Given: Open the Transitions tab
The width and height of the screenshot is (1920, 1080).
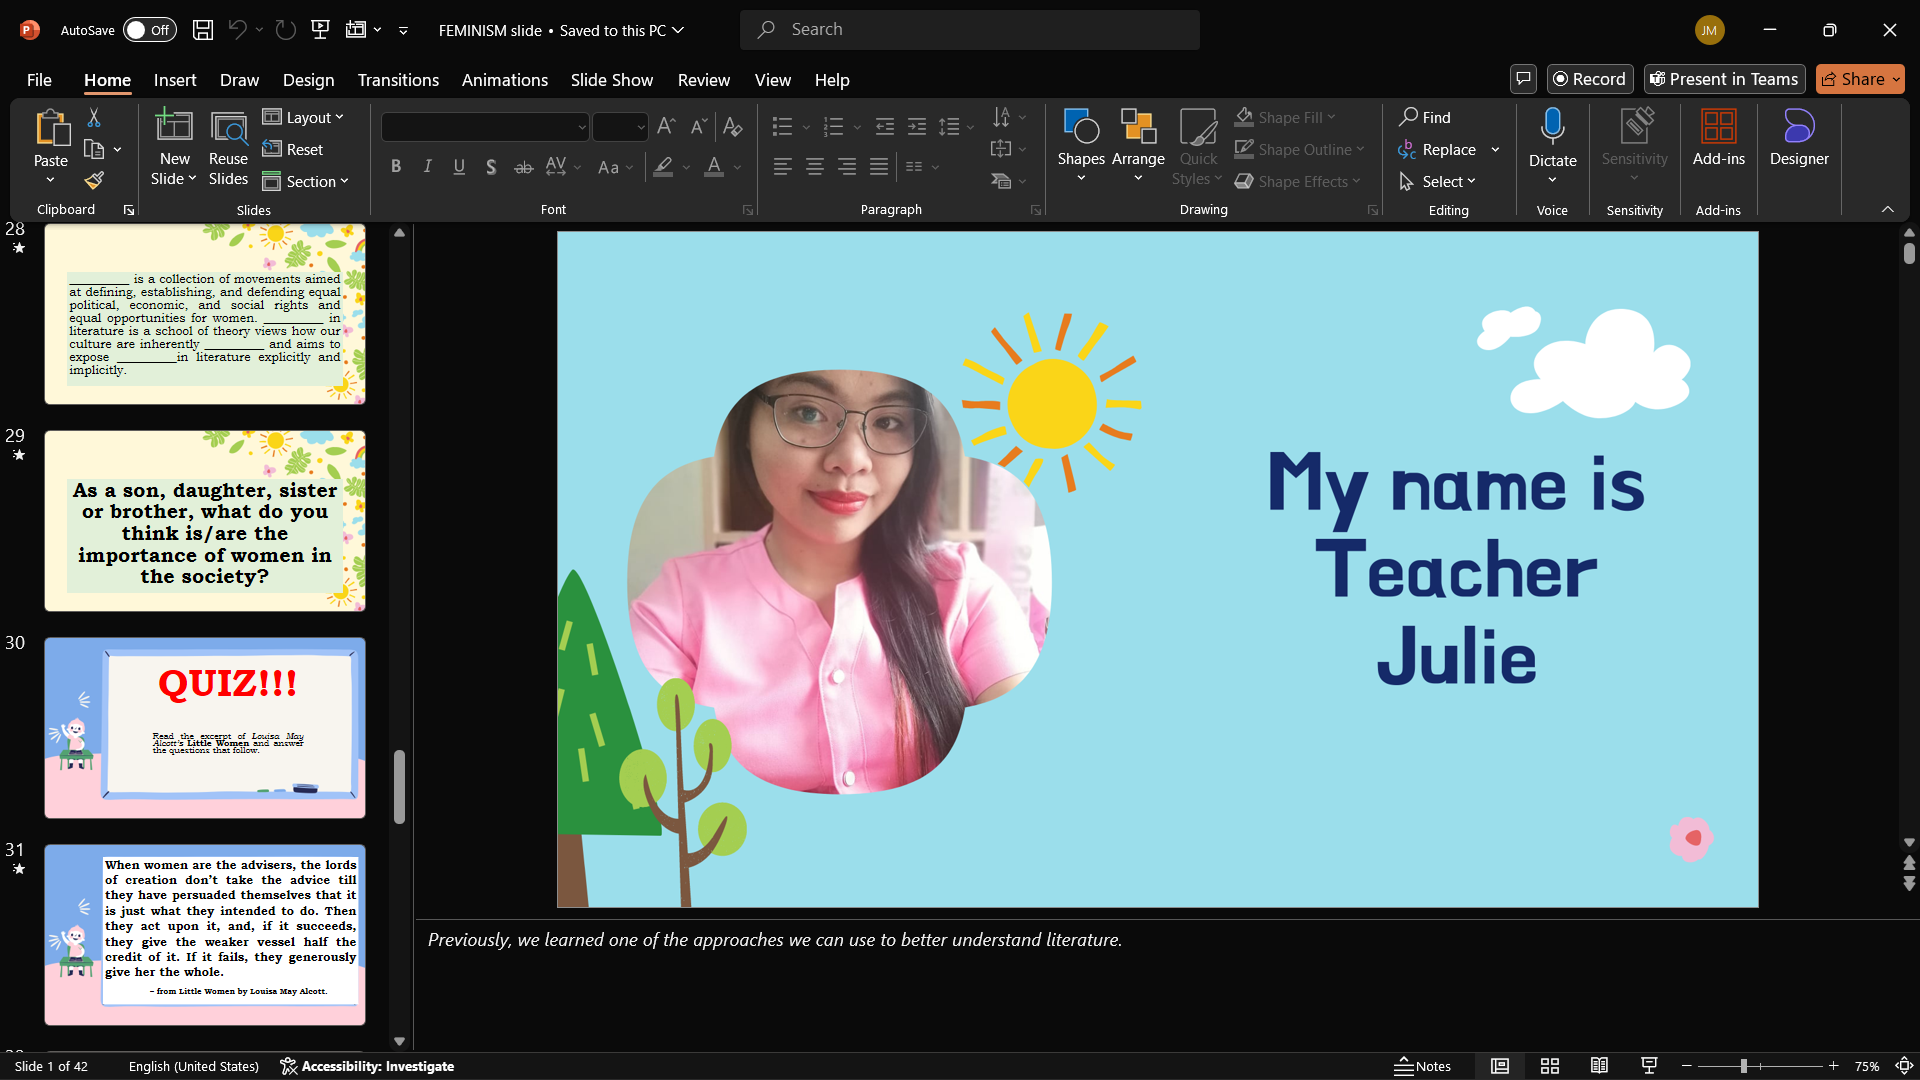Looking at the screenshot, I should pos(398,80).
